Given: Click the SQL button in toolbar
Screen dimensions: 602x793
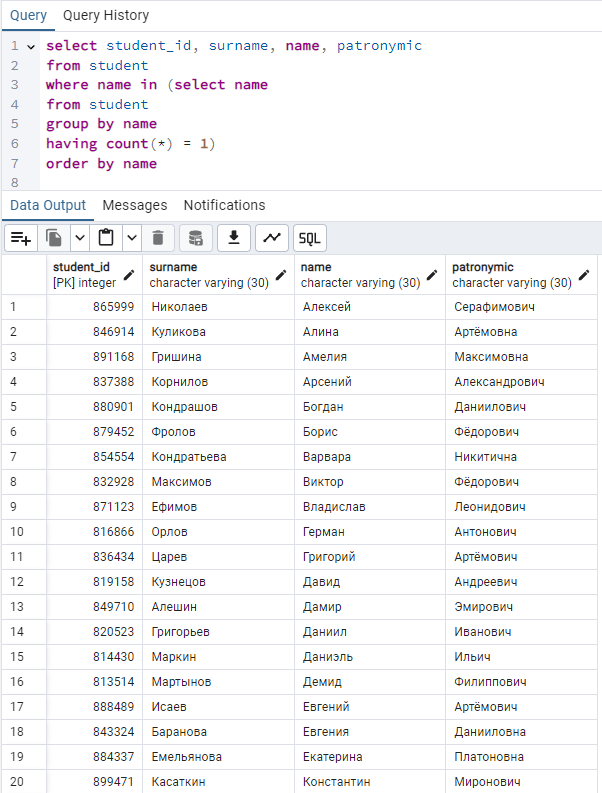Looking at the screenshot, I should 310,238.
